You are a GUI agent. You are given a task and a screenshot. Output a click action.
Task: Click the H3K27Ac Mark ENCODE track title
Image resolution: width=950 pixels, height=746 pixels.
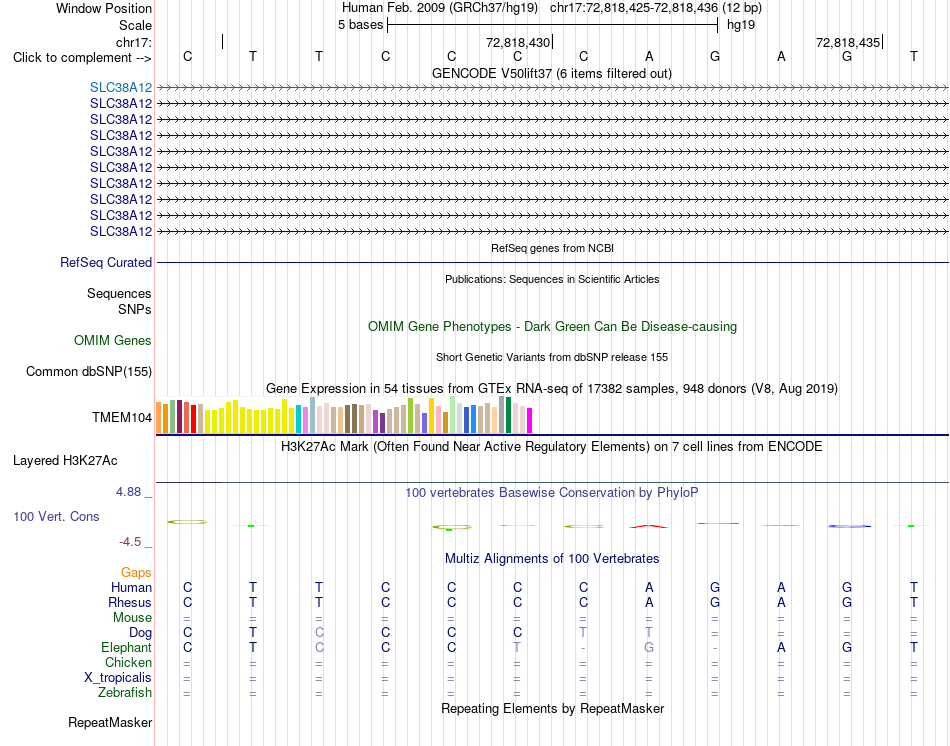[552, 447]
